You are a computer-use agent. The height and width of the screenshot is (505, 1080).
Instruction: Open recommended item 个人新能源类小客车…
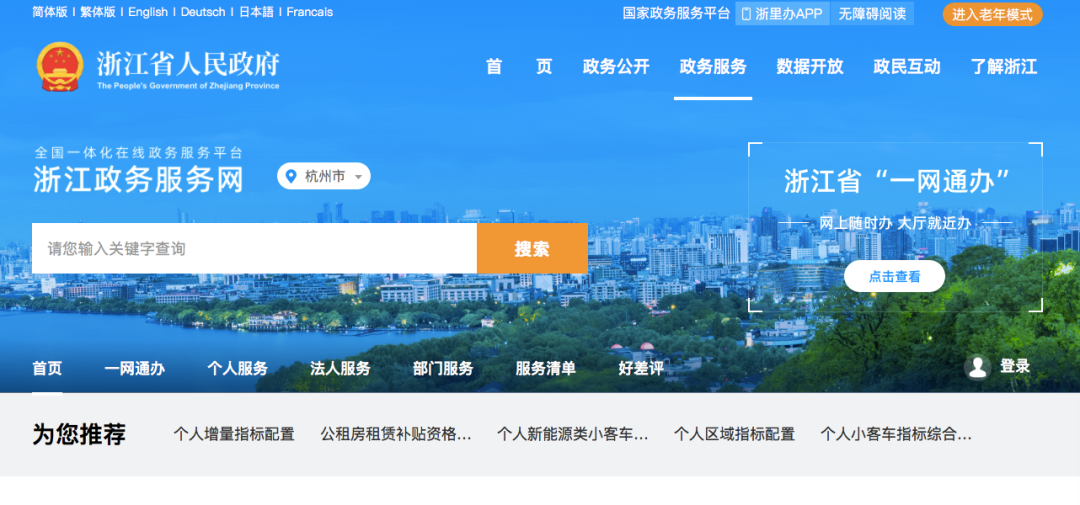(573, 434)
